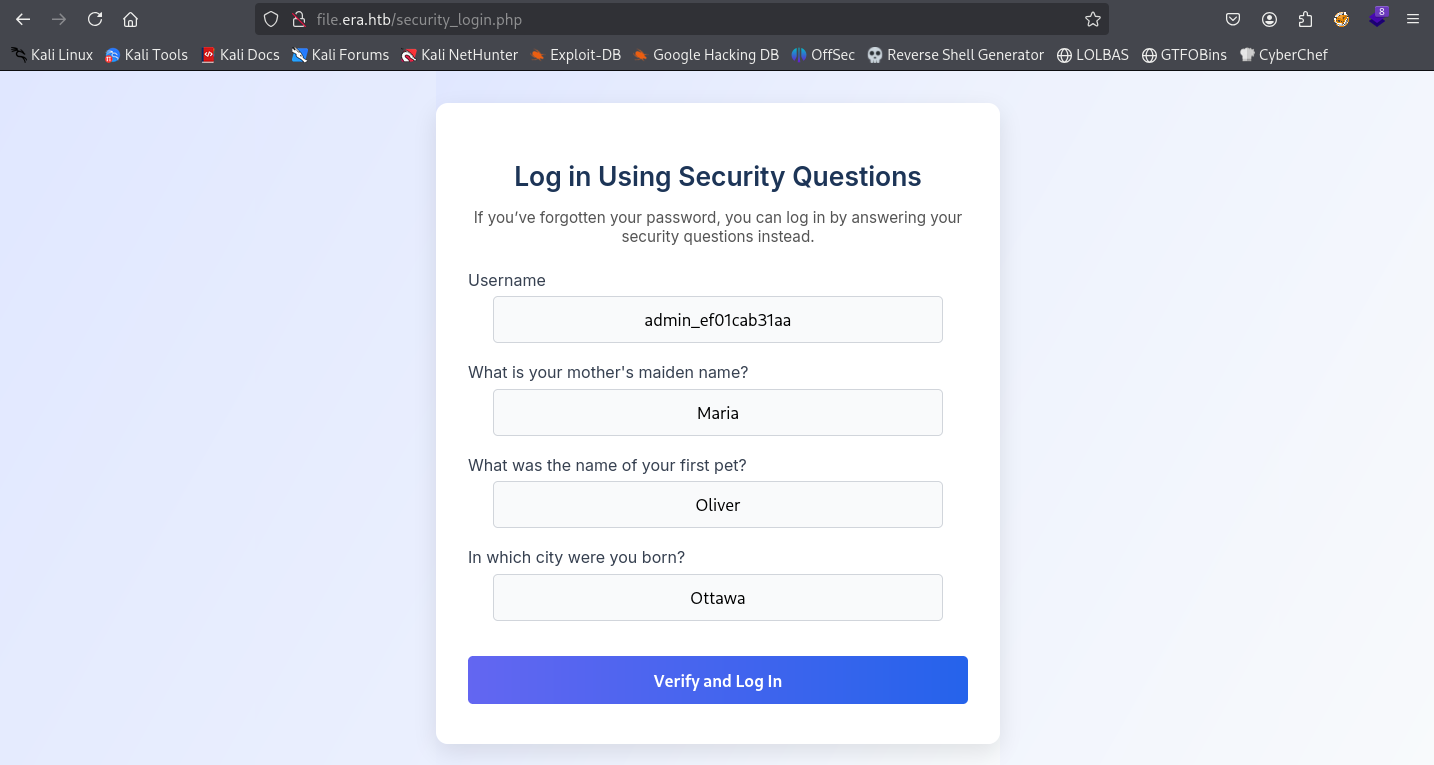This screenshot has width=1434, height=765.
Task: Select the first pet name field
Action: [717, 505]
